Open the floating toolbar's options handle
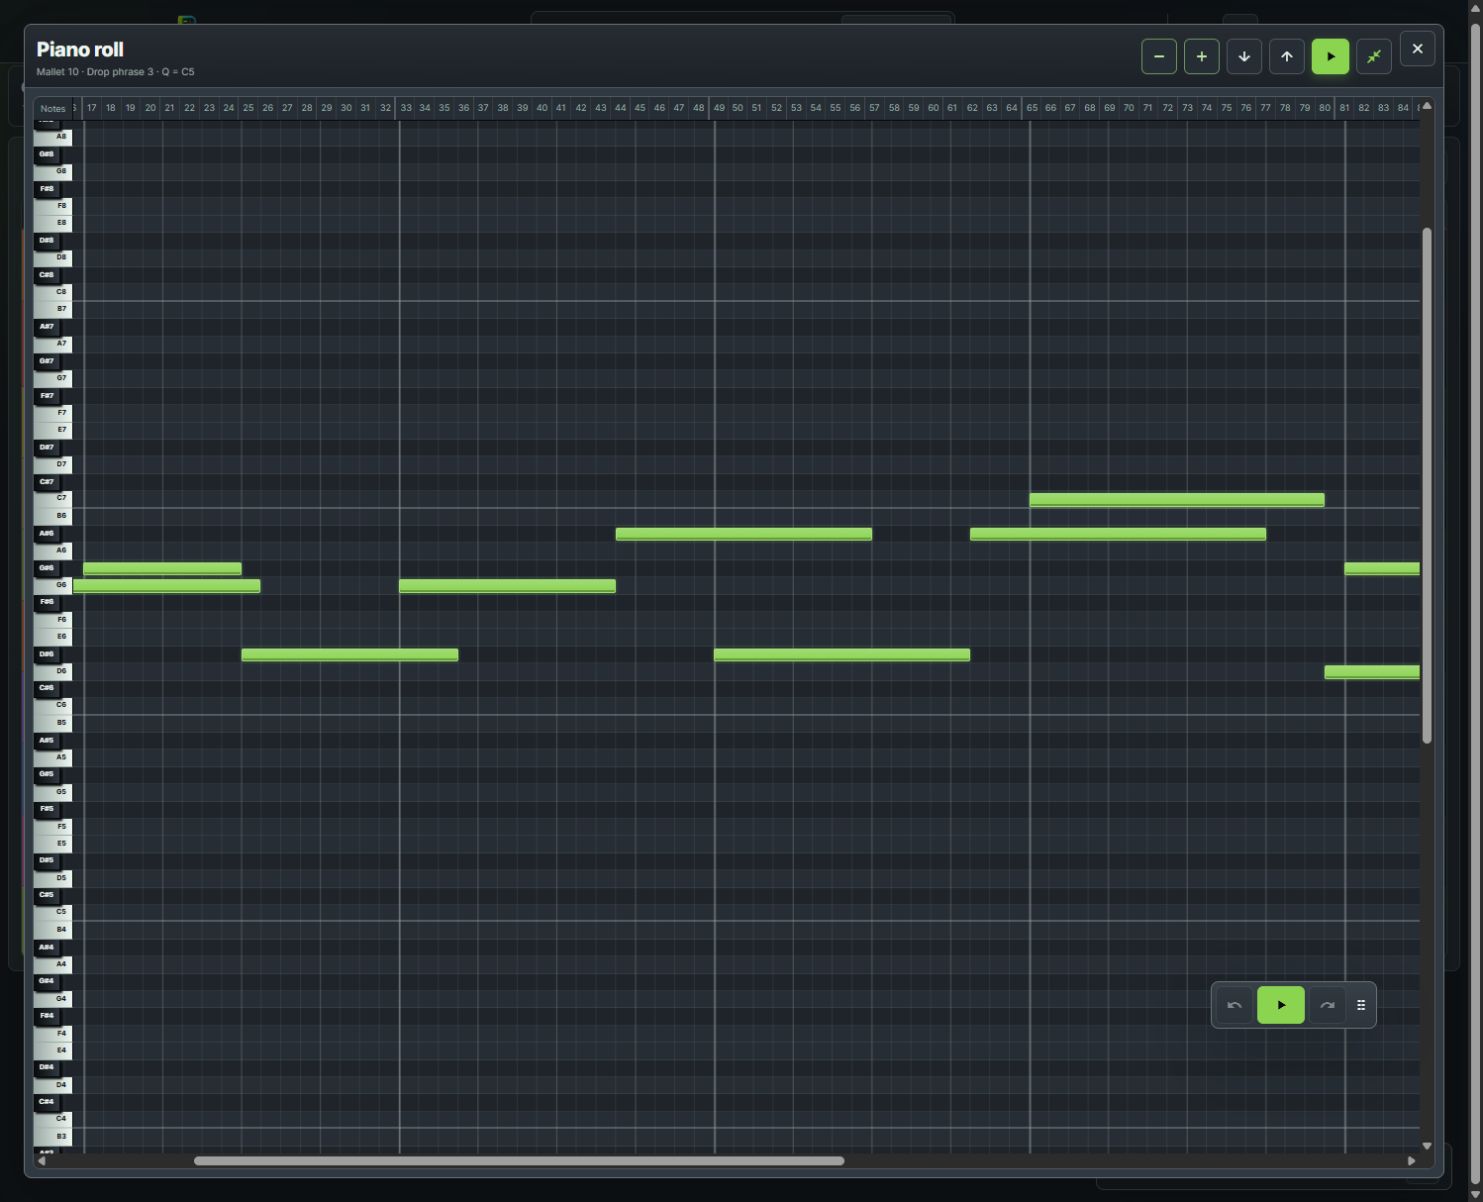Image resolution: width=1483 pixels, height=1202 pixels. pos(1361,1005)
